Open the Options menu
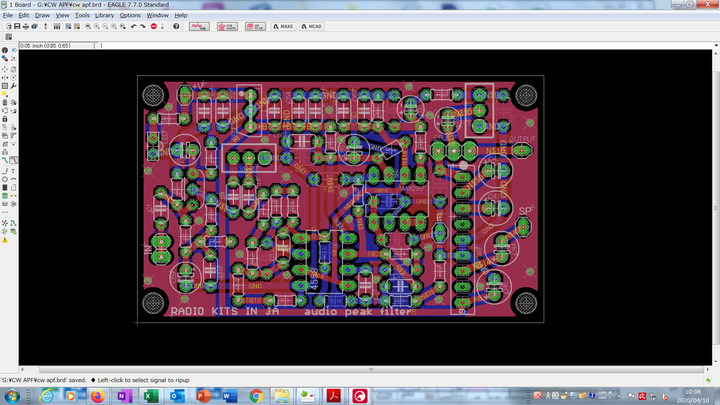Viewport: 720px width, 405px height. (x=130, y=16)
